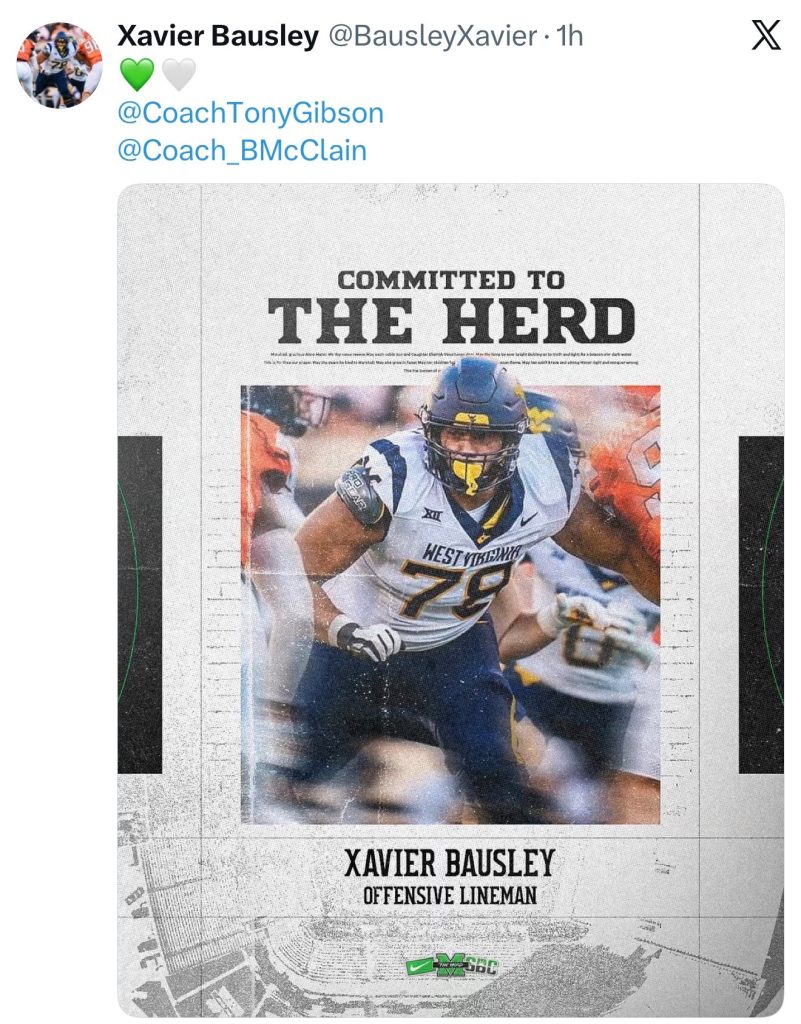The height and width of the screenshot is (1024, 801).
Task: Click the green heart emoji
Action: click(137, 74)
